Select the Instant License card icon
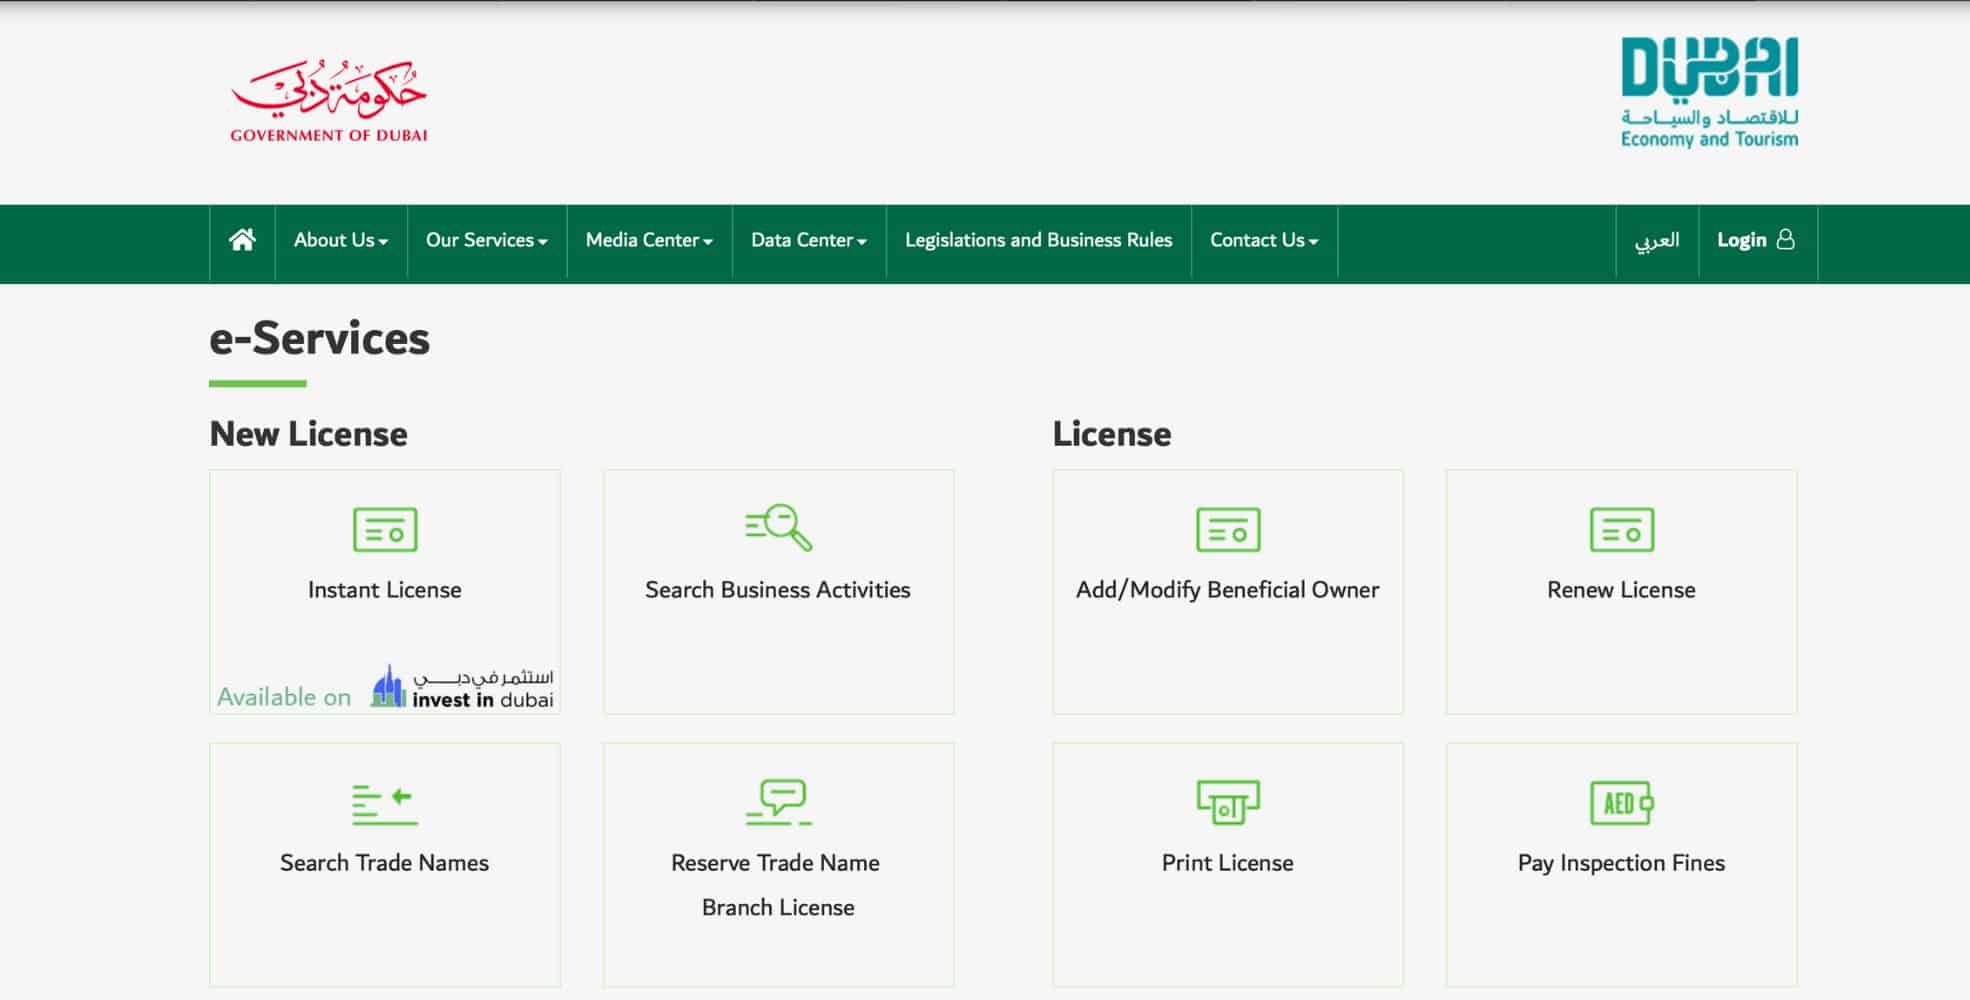 tap(385, 530)
